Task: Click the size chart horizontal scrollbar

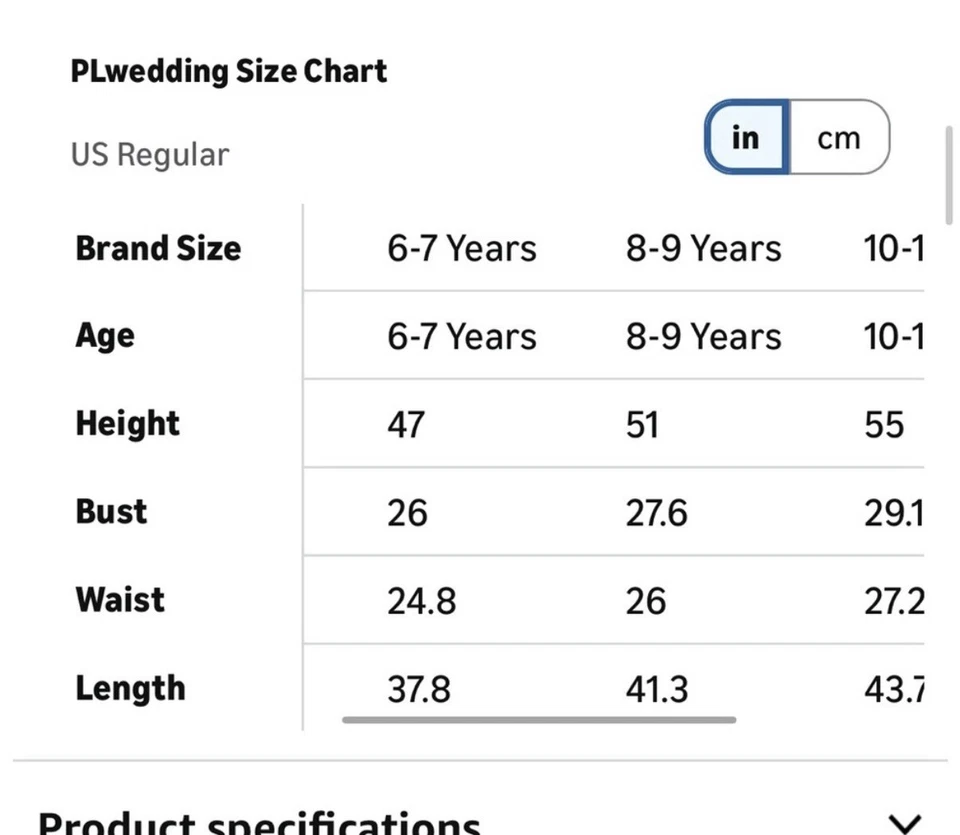Action: point(539,719)
